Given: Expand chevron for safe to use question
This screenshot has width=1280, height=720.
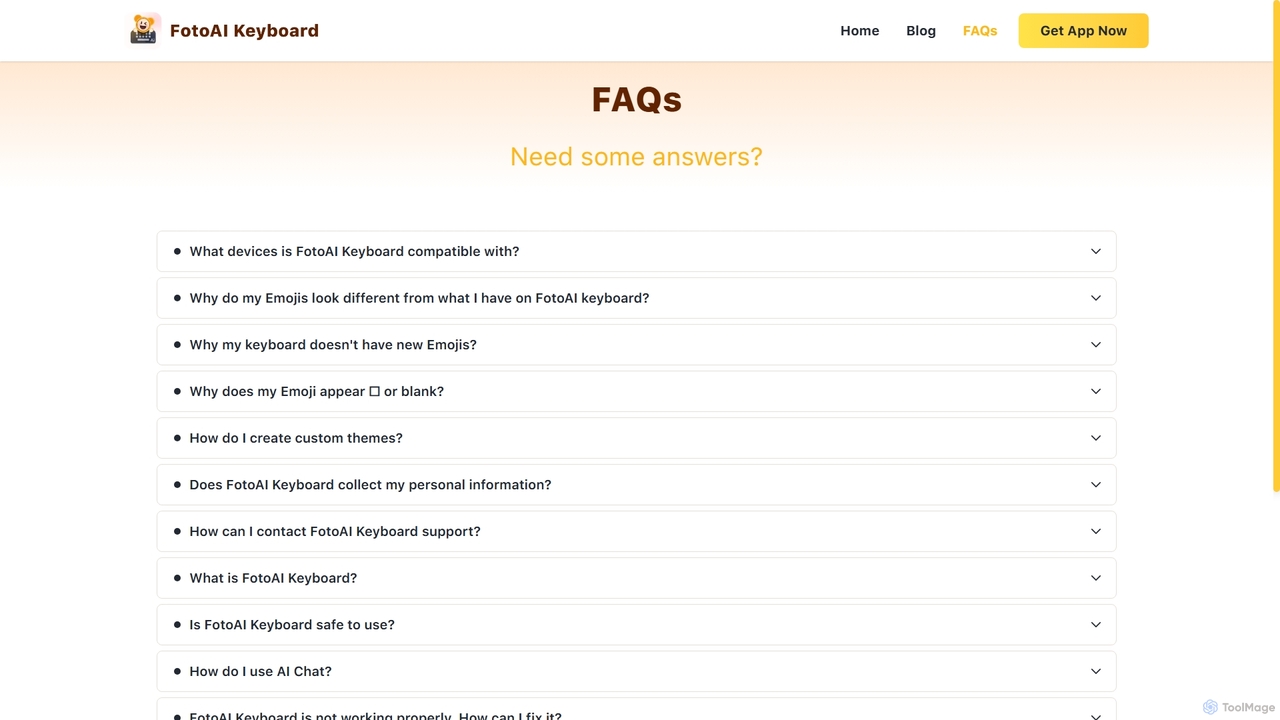Looking at the screenshot, I should (x=1096, y=624).
